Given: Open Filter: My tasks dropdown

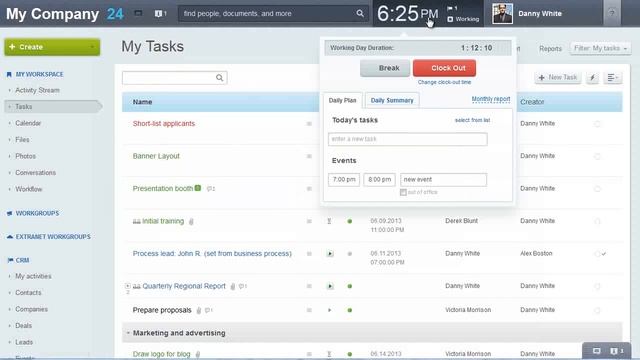Looking at the screenshot, I should tap(600, 48).
